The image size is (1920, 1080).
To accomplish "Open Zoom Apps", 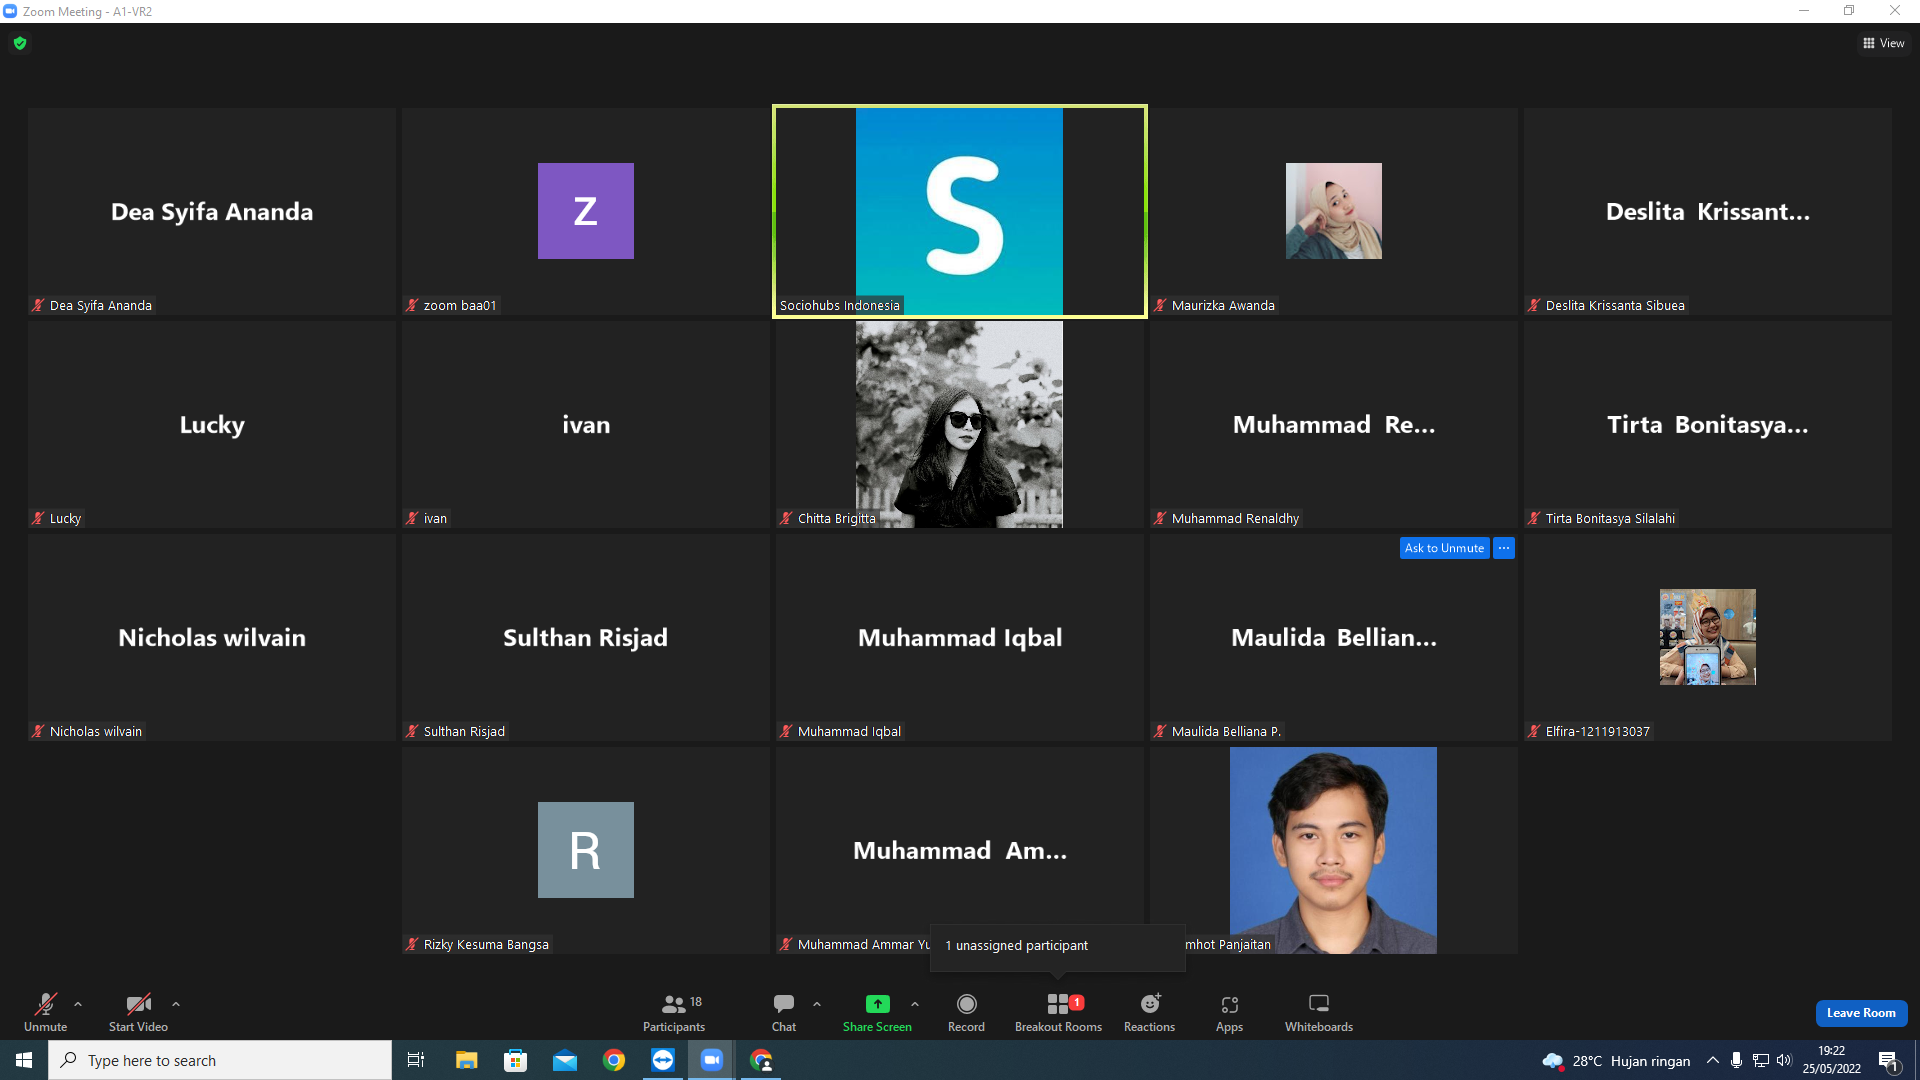I will (x=1229, y=1012).
